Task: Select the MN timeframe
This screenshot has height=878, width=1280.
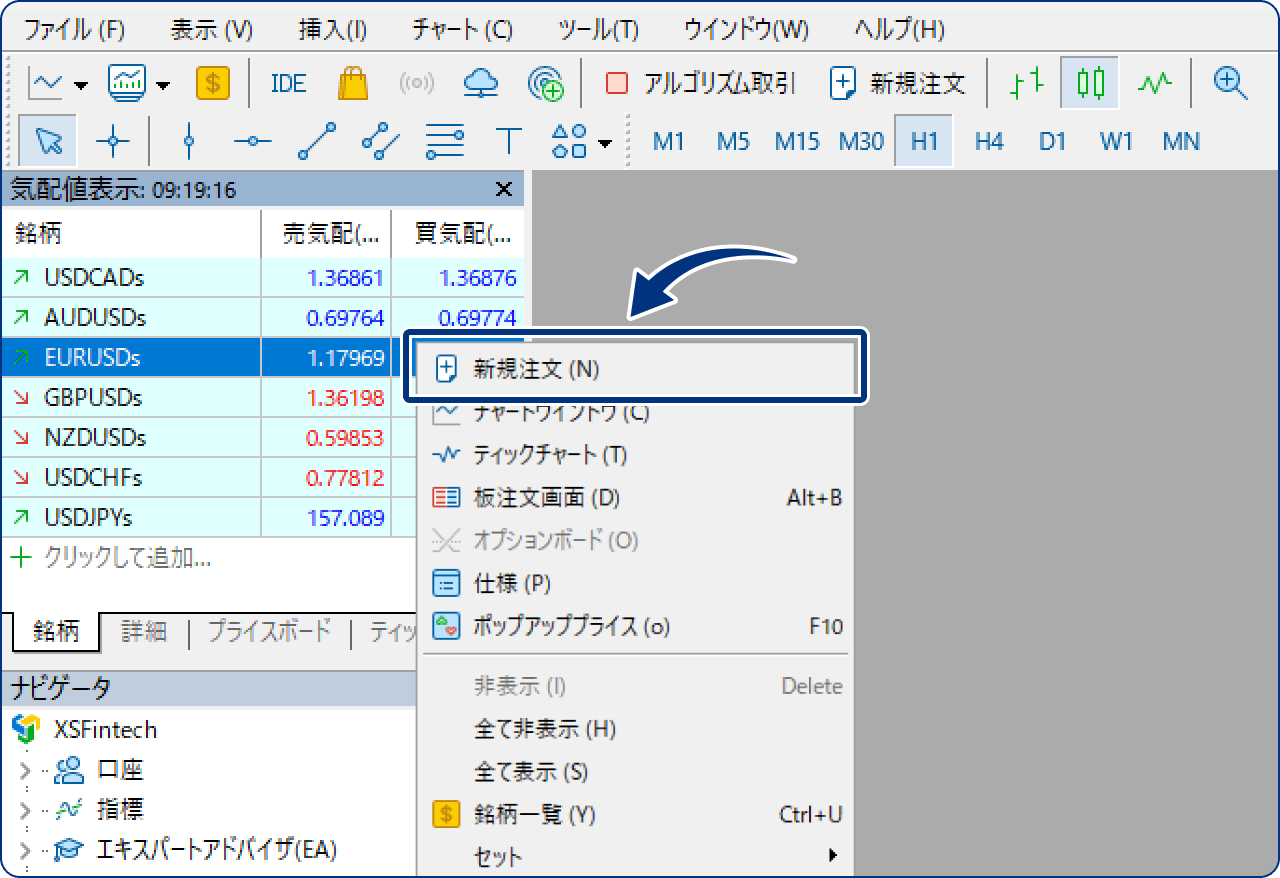Action: (x=1181, y=141)
